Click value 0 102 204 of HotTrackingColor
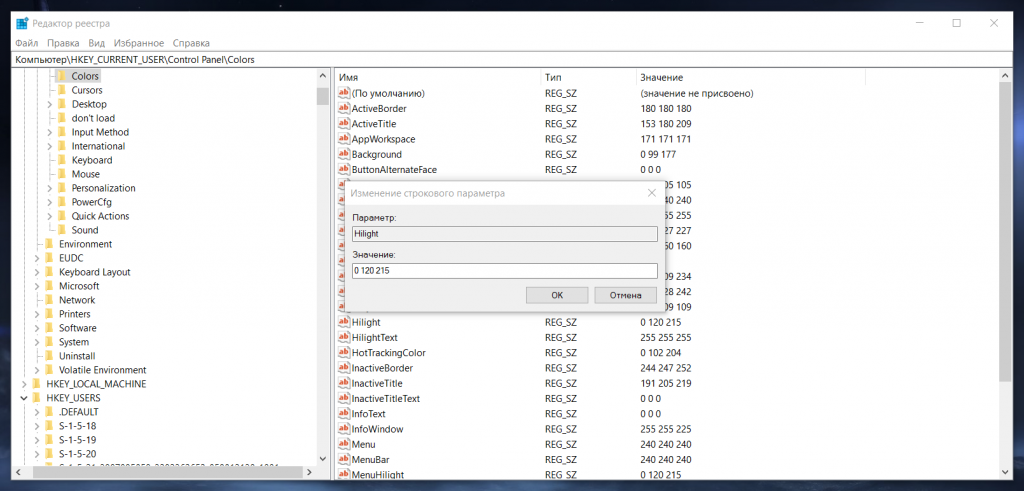1024x491 pixels. tap(660, 353)
